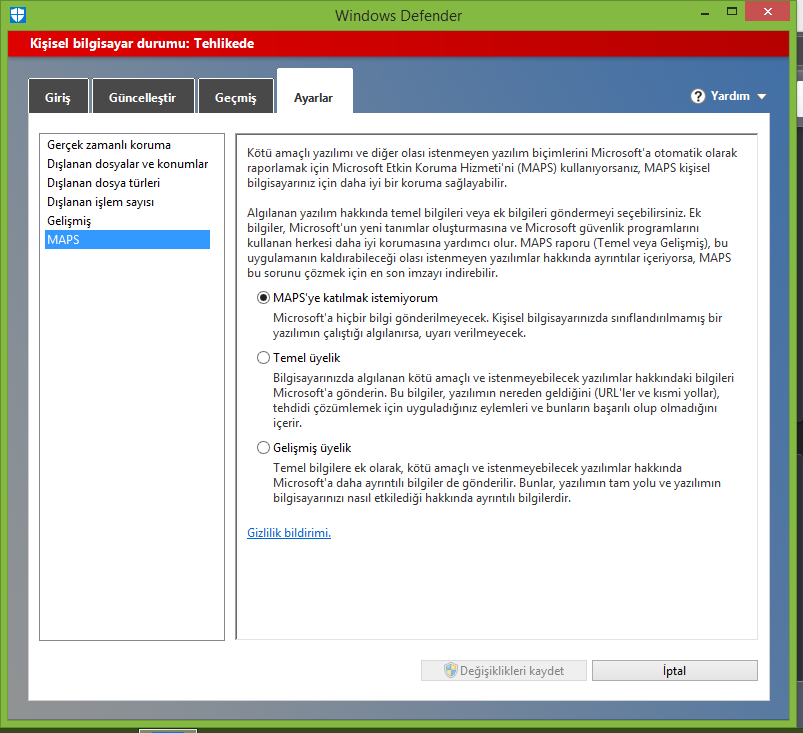Minimize the Windows Defender window
Image resolution: width=803 pixels, height=733 pixels.
pyautogui.click(x=705, y=12)
